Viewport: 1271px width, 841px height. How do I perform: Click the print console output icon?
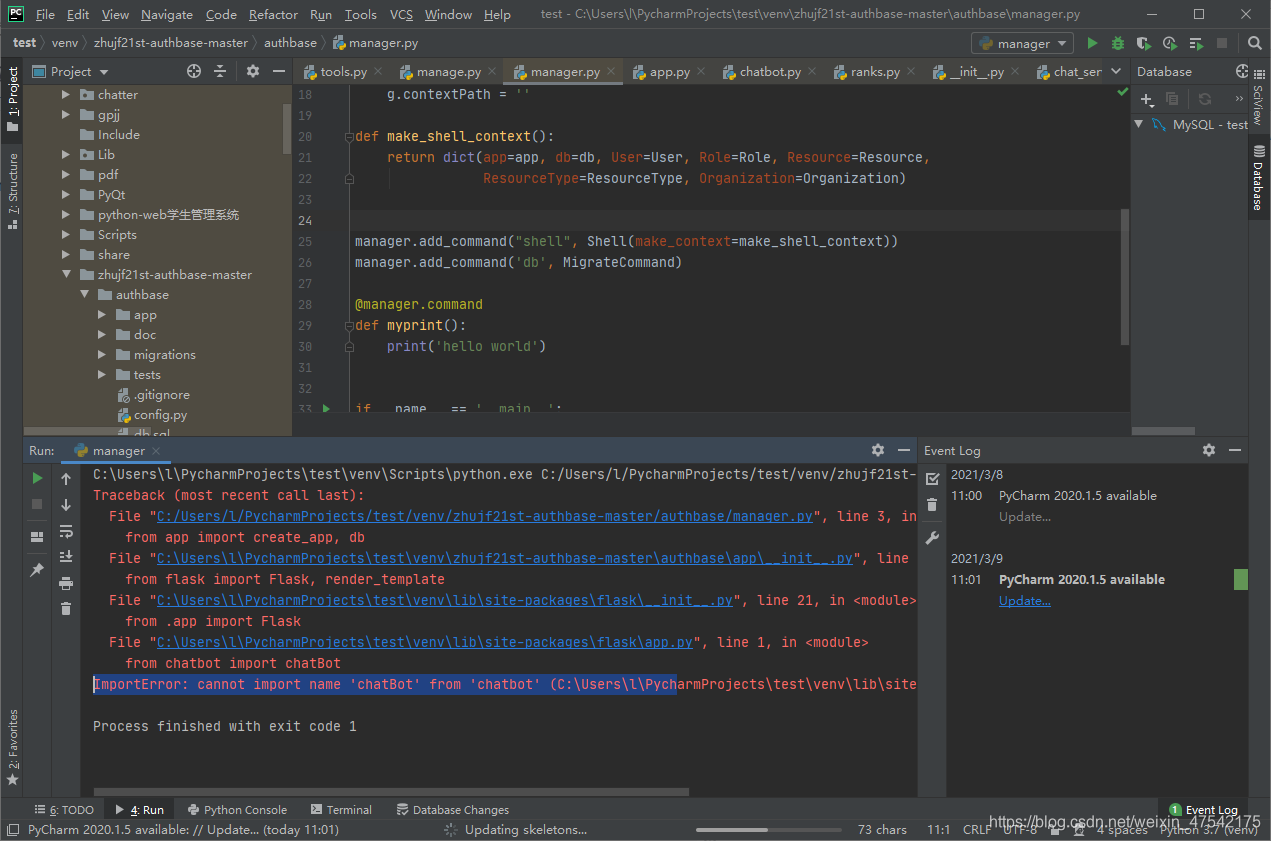pyautogui.click(x=66, y=583)
